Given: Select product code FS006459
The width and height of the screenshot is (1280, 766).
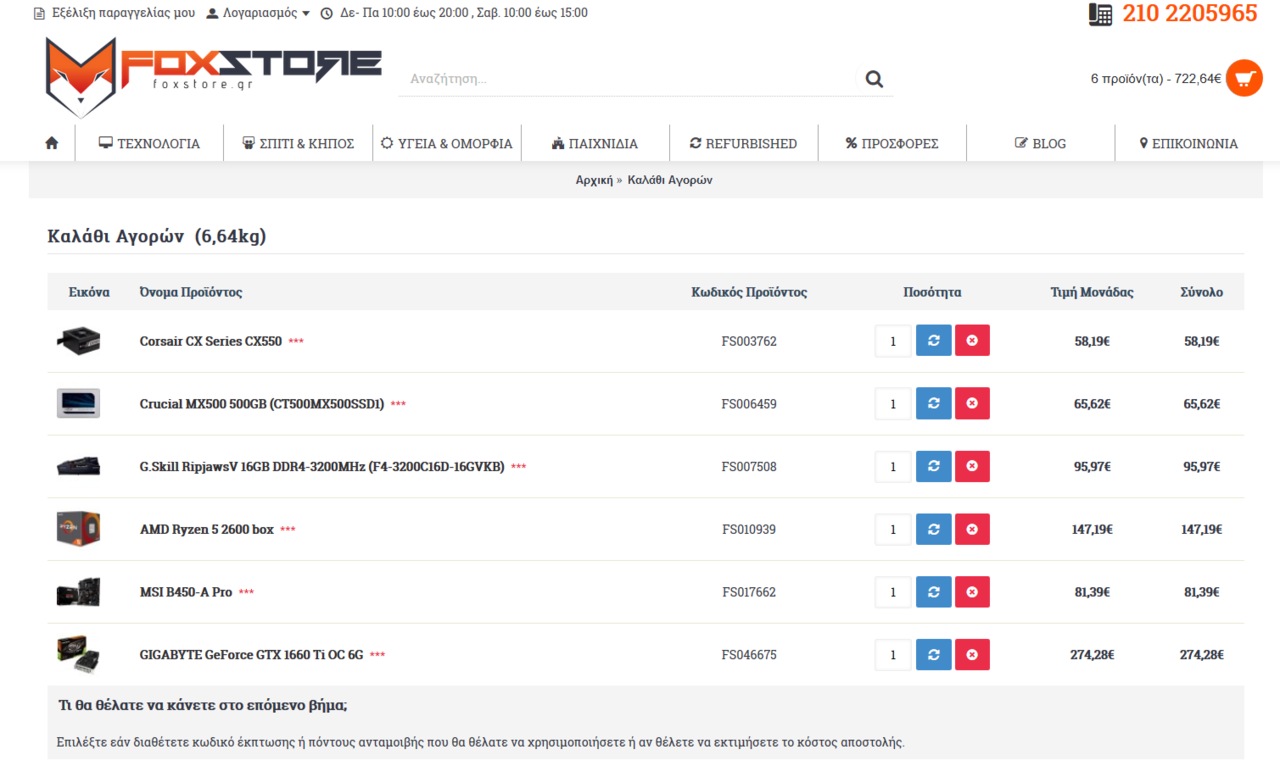Looking at the screenshot, I should 749,404.
